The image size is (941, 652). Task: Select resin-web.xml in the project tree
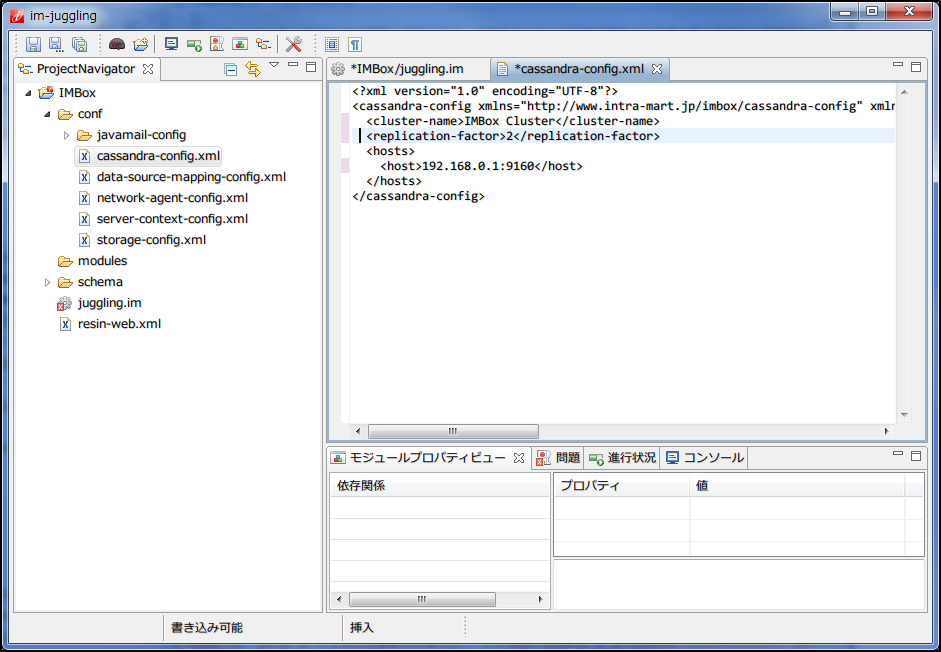click(119, 324)
